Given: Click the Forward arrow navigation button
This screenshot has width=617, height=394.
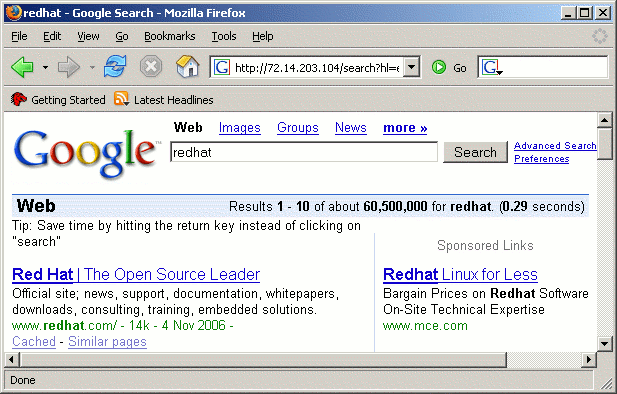Looking at the screenshot, I should 69,67.
